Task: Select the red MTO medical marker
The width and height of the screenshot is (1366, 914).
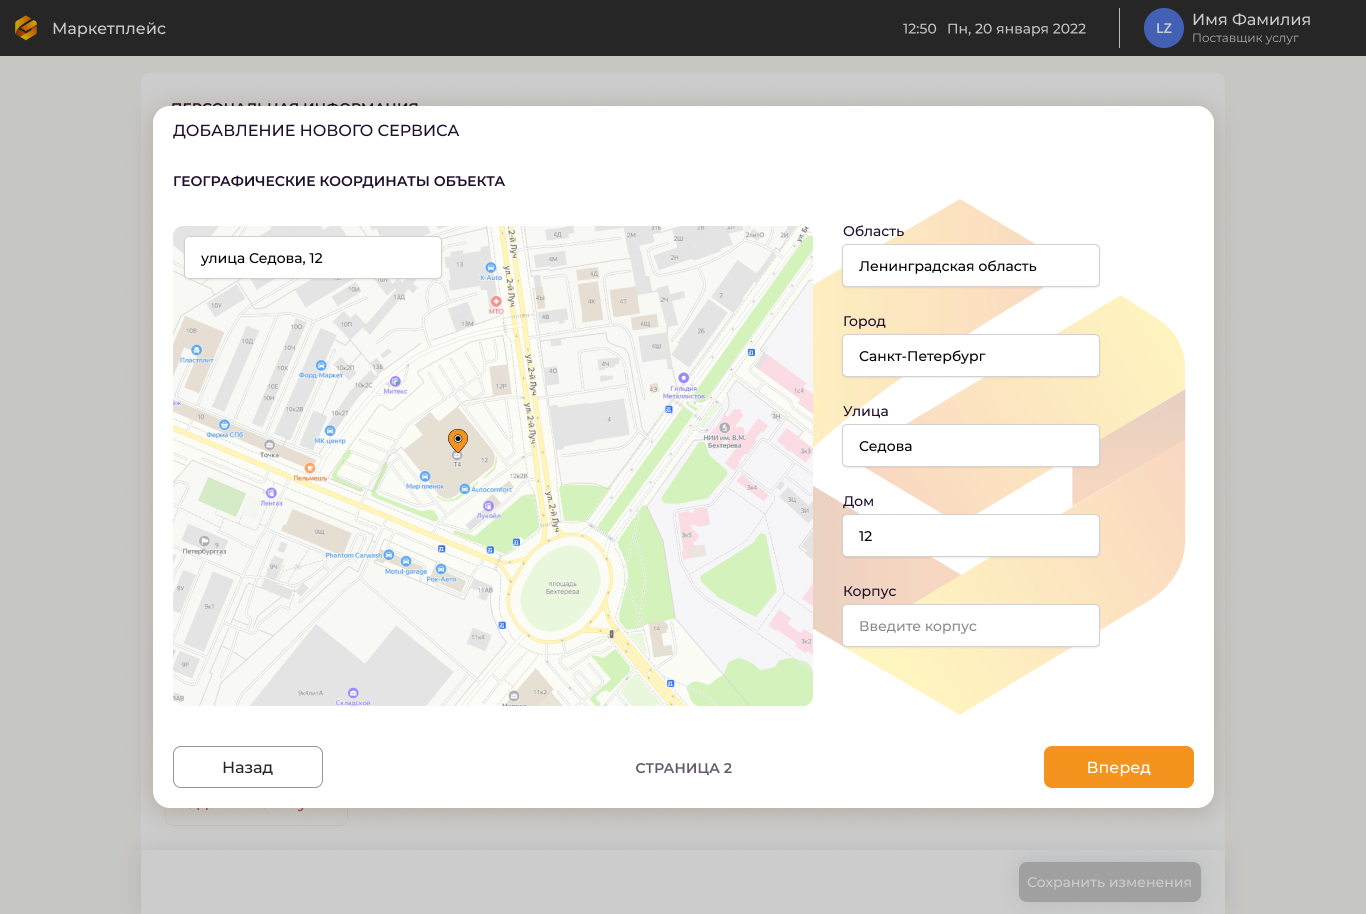Action: point(496,301)
